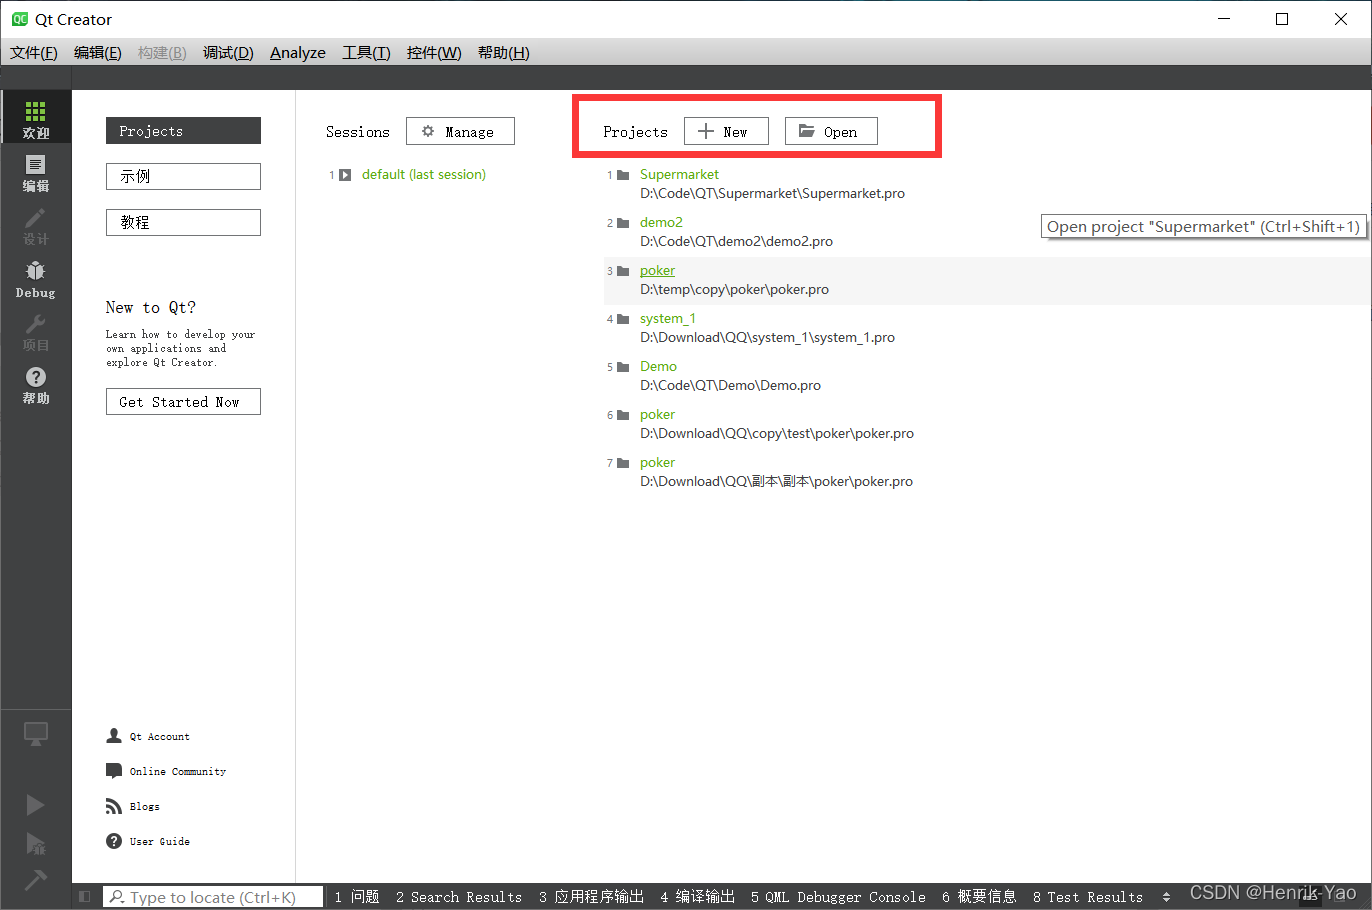Select the Projects tab in the welcome sidebar
The image size is (1372, 910).
click(x=183, y=131)
